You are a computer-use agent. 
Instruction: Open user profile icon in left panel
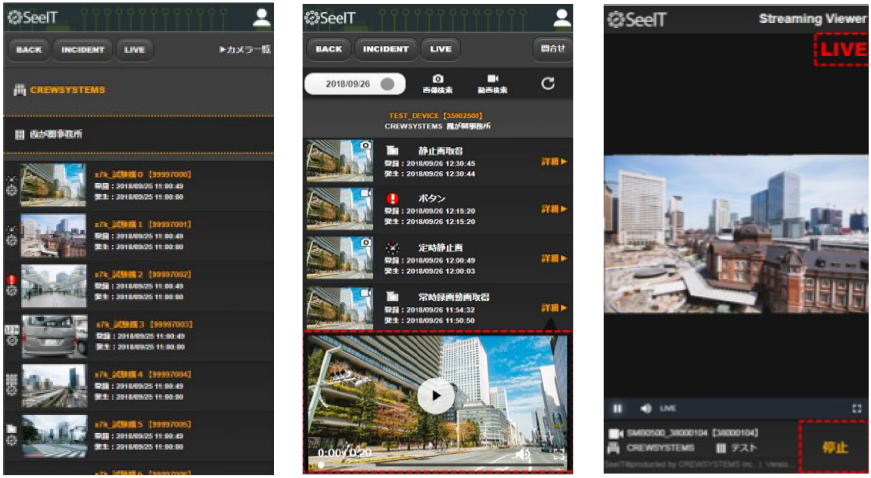click(262, 17)
